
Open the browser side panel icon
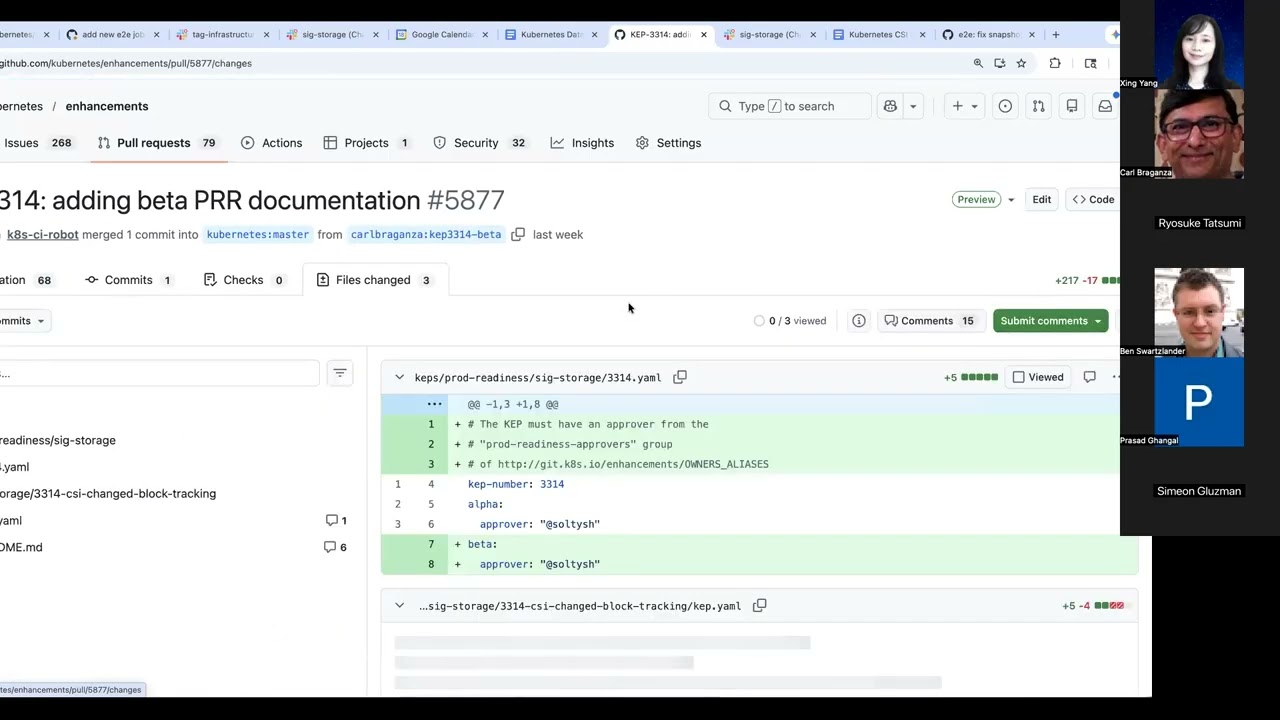[x=1091, y=63]
